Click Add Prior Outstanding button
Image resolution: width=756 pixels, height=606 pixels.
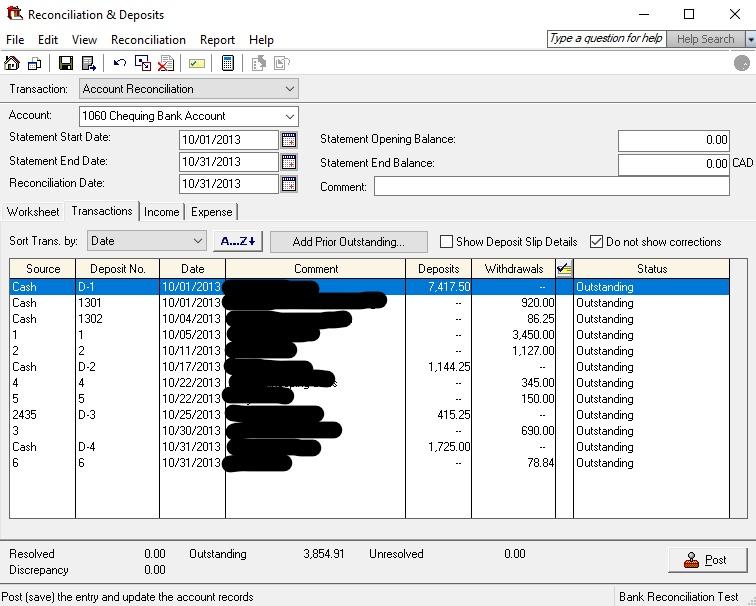(349, 242)
